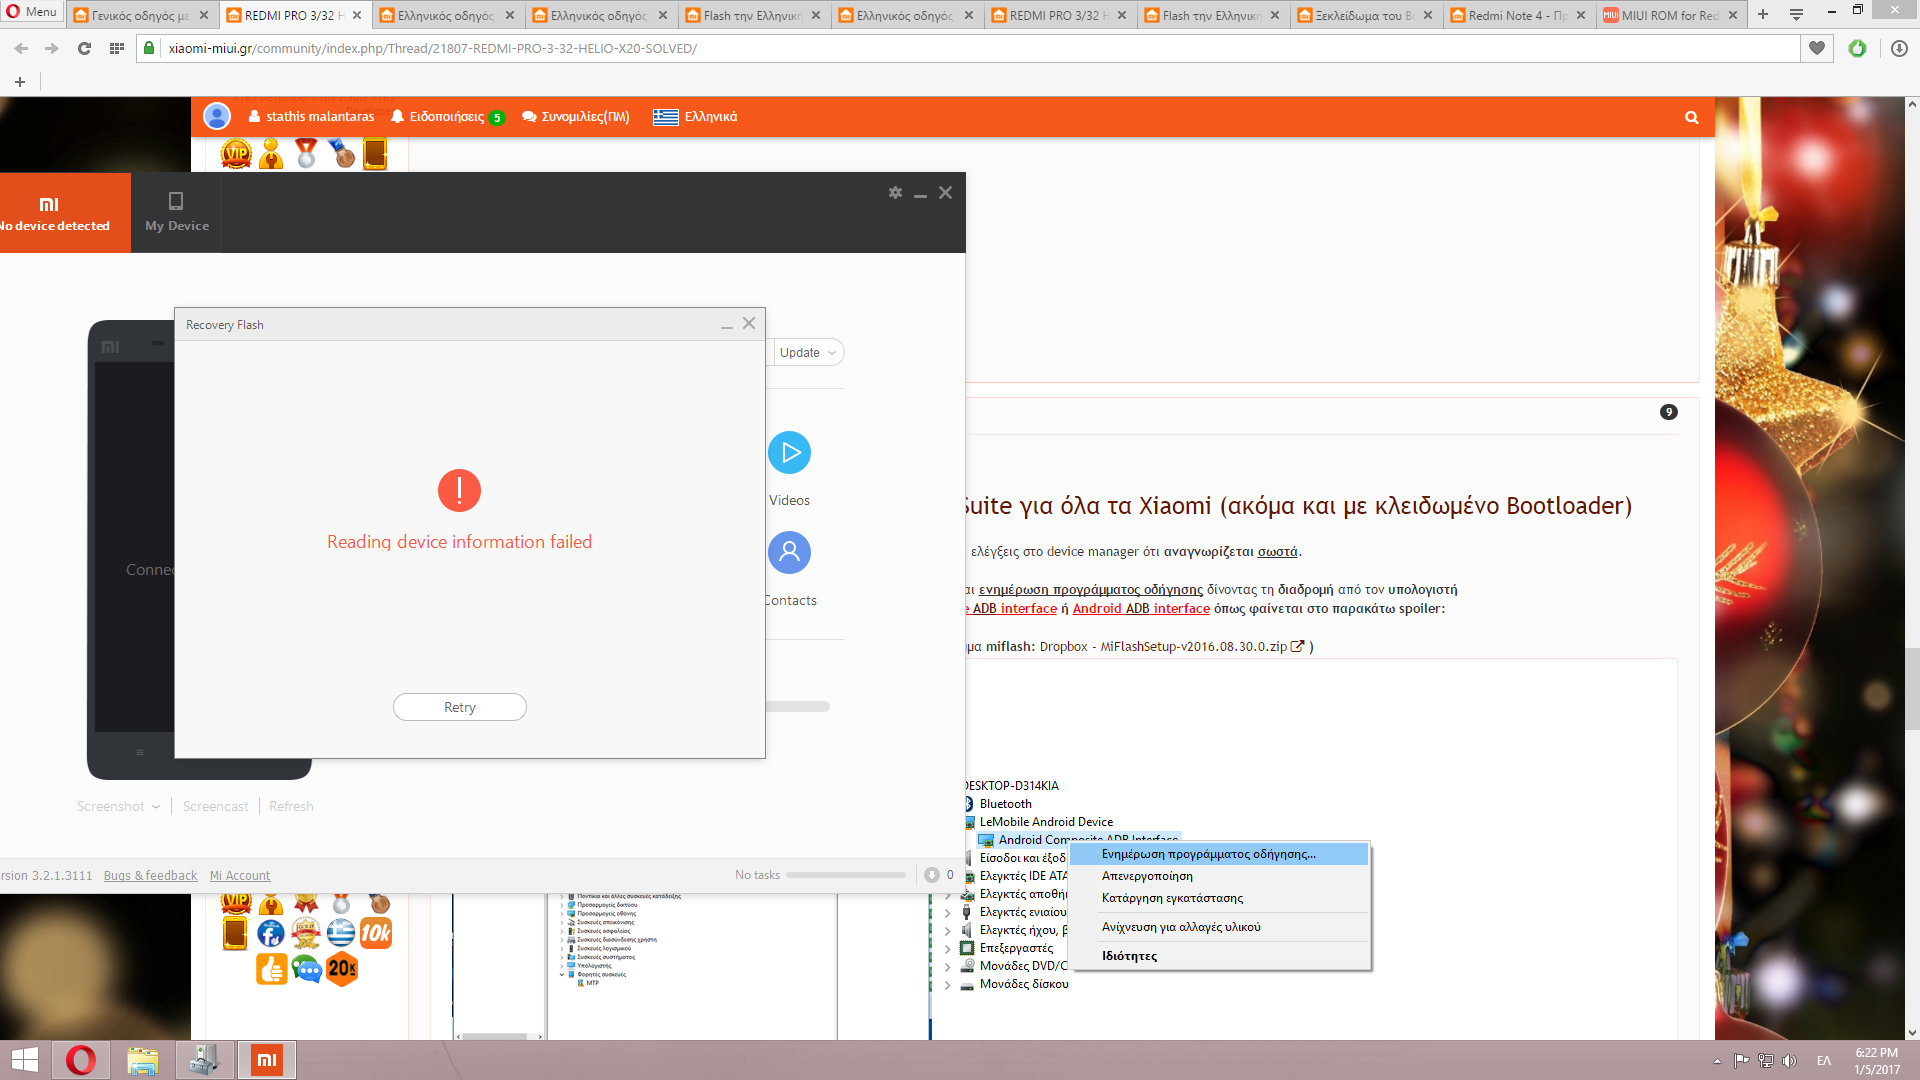Click the page vertical scrollbar thumb
Viewport: 1920px width, 1080px height.
1912,690
